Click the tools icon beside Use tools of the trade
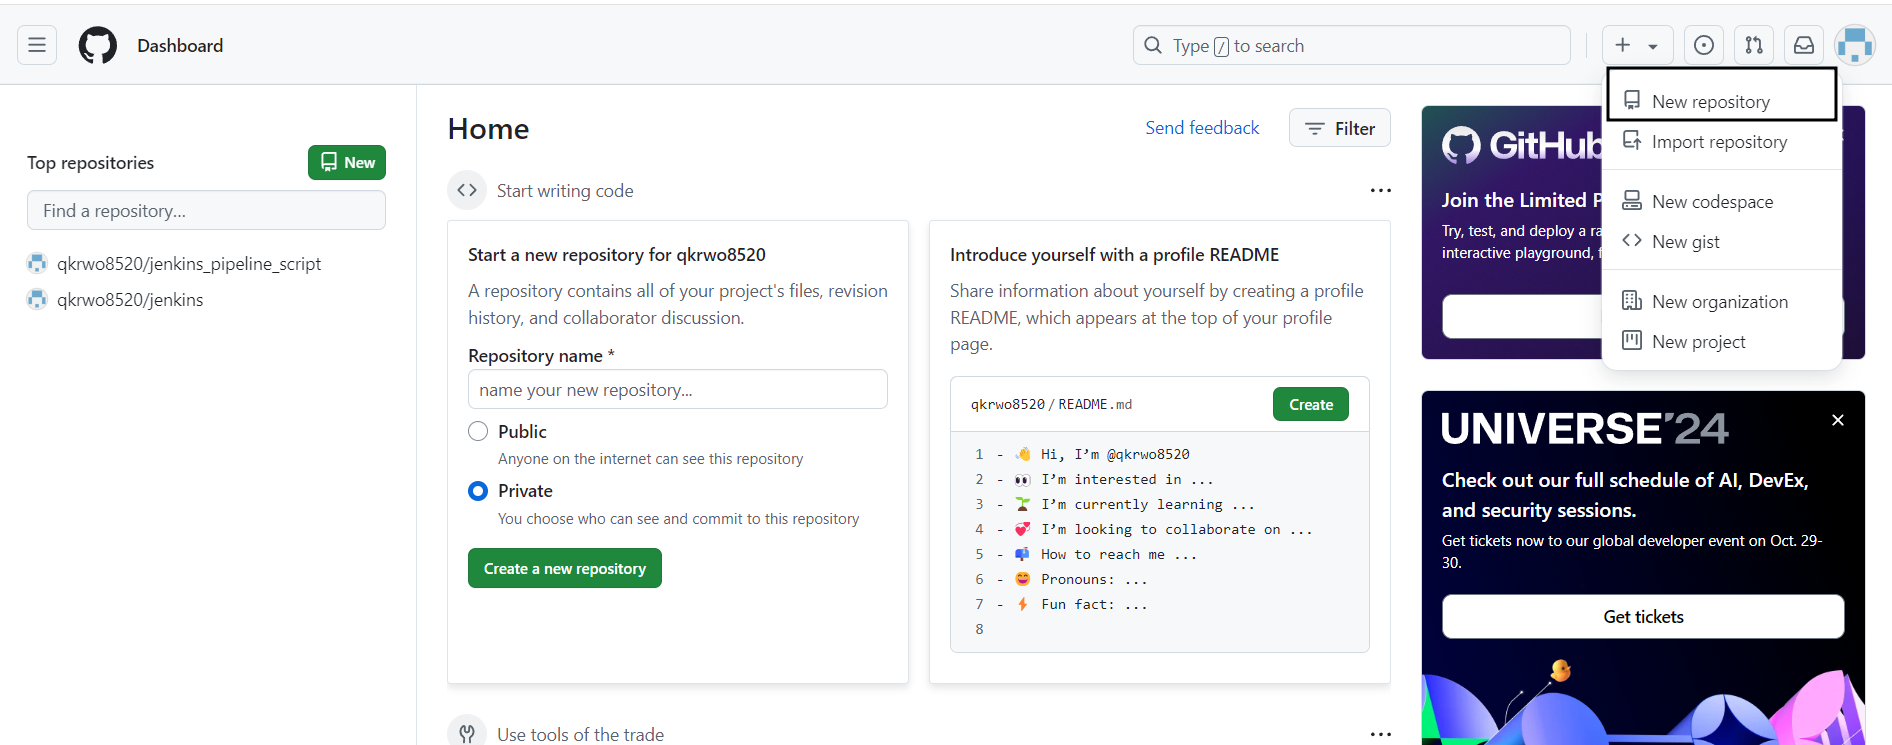 coord(467,733)
